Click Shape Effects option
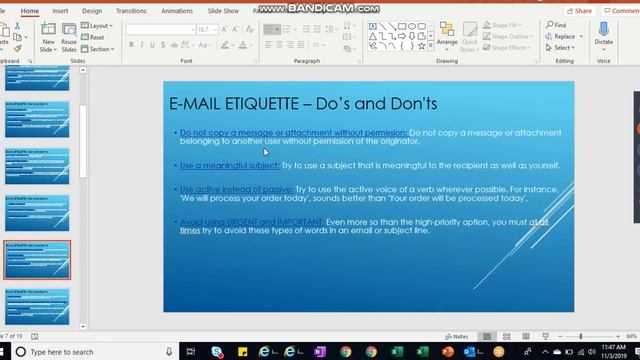This screenshot has height=360, width=640. (x=507, y=48)
